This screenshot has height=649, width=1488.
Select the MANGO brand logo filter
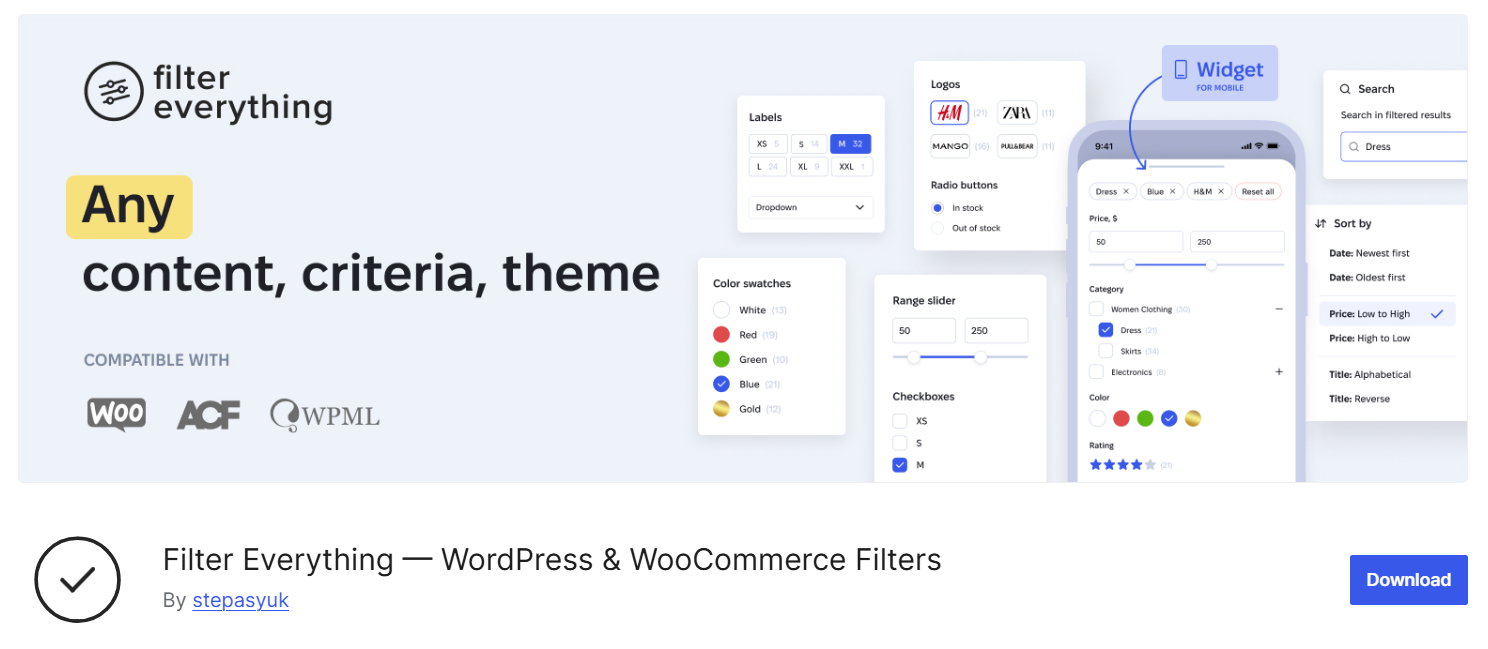950,146
